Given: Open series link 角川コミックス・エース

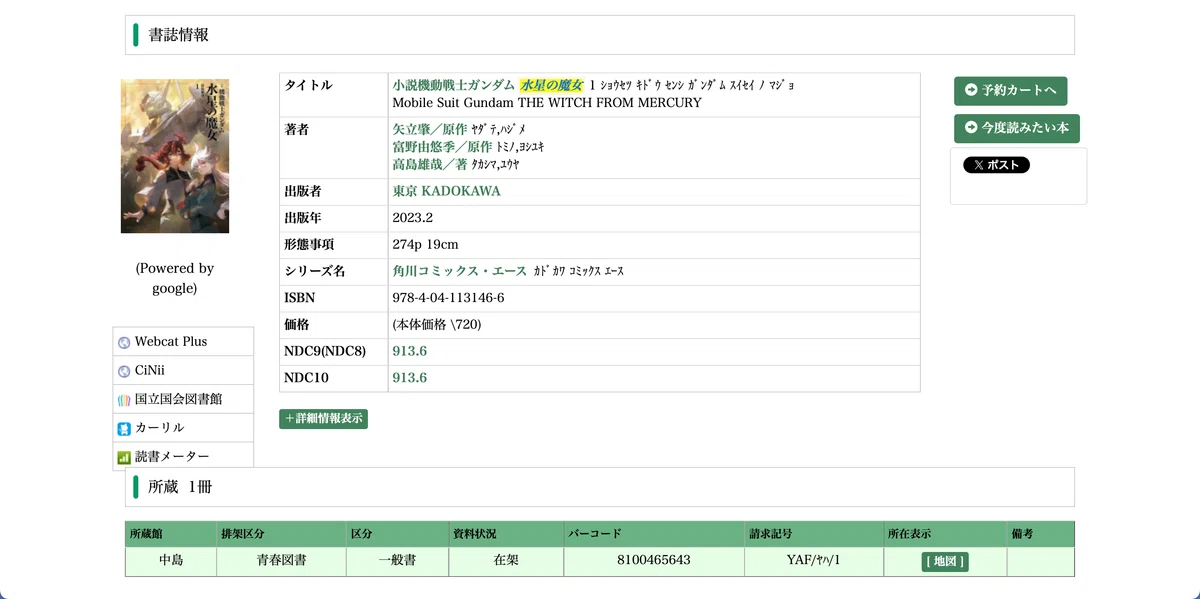Looking at the screenshot, I should (x=460, y=271).
